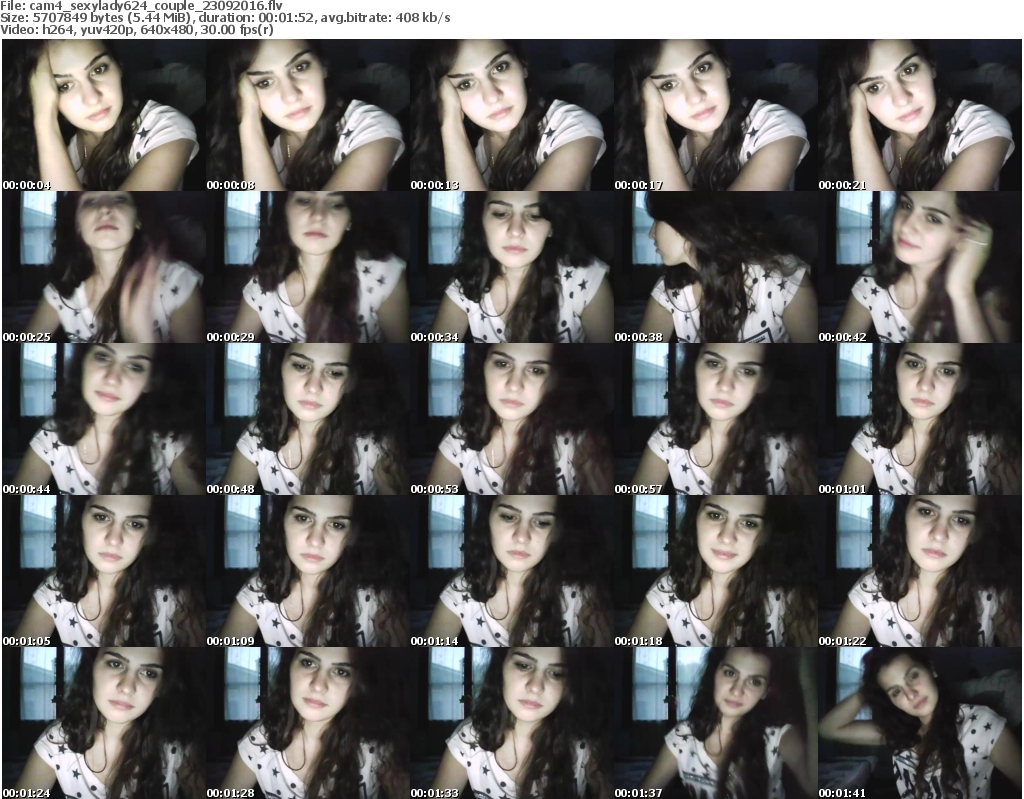
Task: Open the frame stamped 00:00:42
Action: [920, 267]
